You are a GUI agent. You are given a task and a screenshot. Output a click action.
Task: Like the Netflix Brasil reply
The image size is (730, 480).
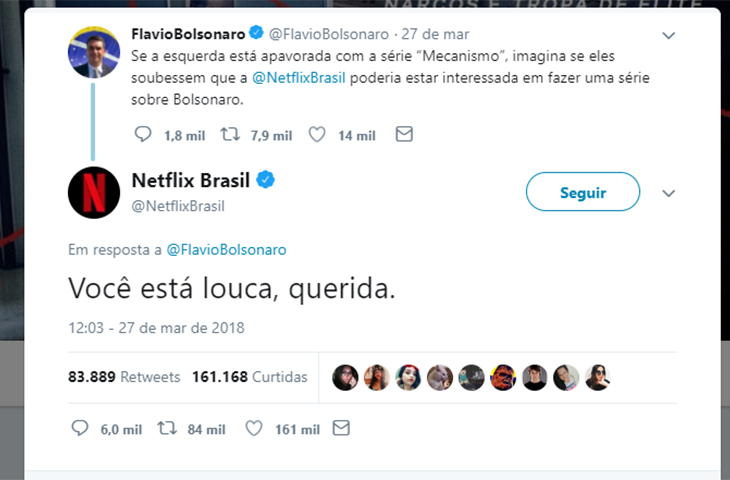click(x=254, y=428)
